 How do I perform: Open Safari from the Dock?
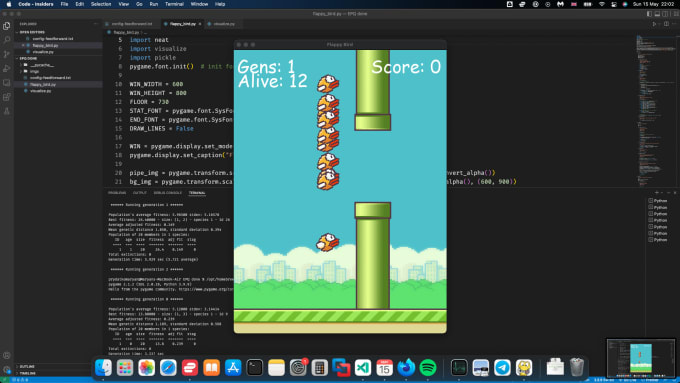(168, 368)
